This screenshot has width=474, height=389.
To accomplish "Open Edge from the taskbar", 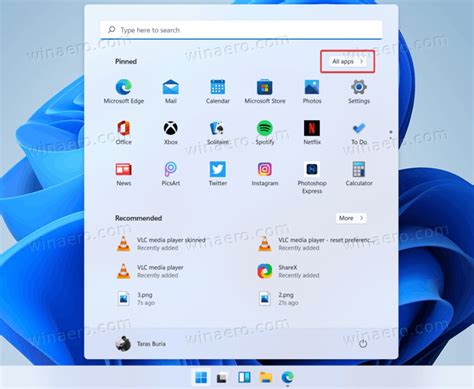I will [287, 378].
